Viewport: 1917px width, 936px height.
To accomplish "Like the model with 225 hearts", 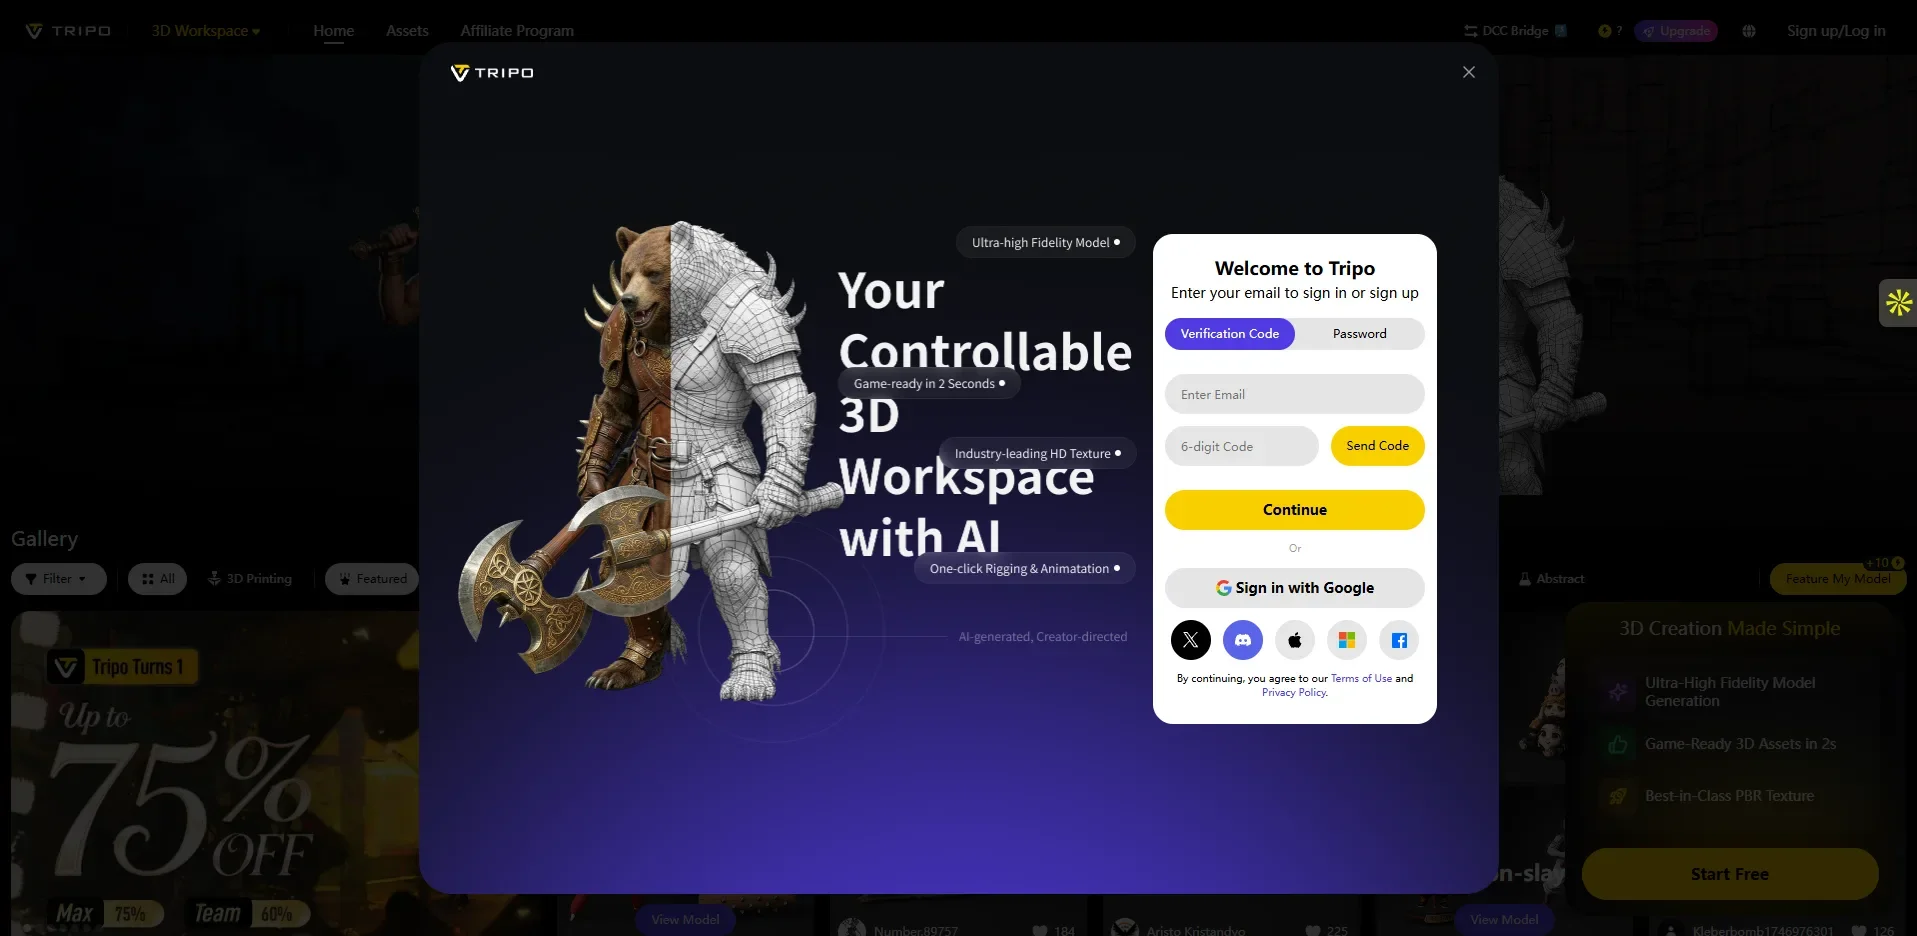I will pos(1312,930).
